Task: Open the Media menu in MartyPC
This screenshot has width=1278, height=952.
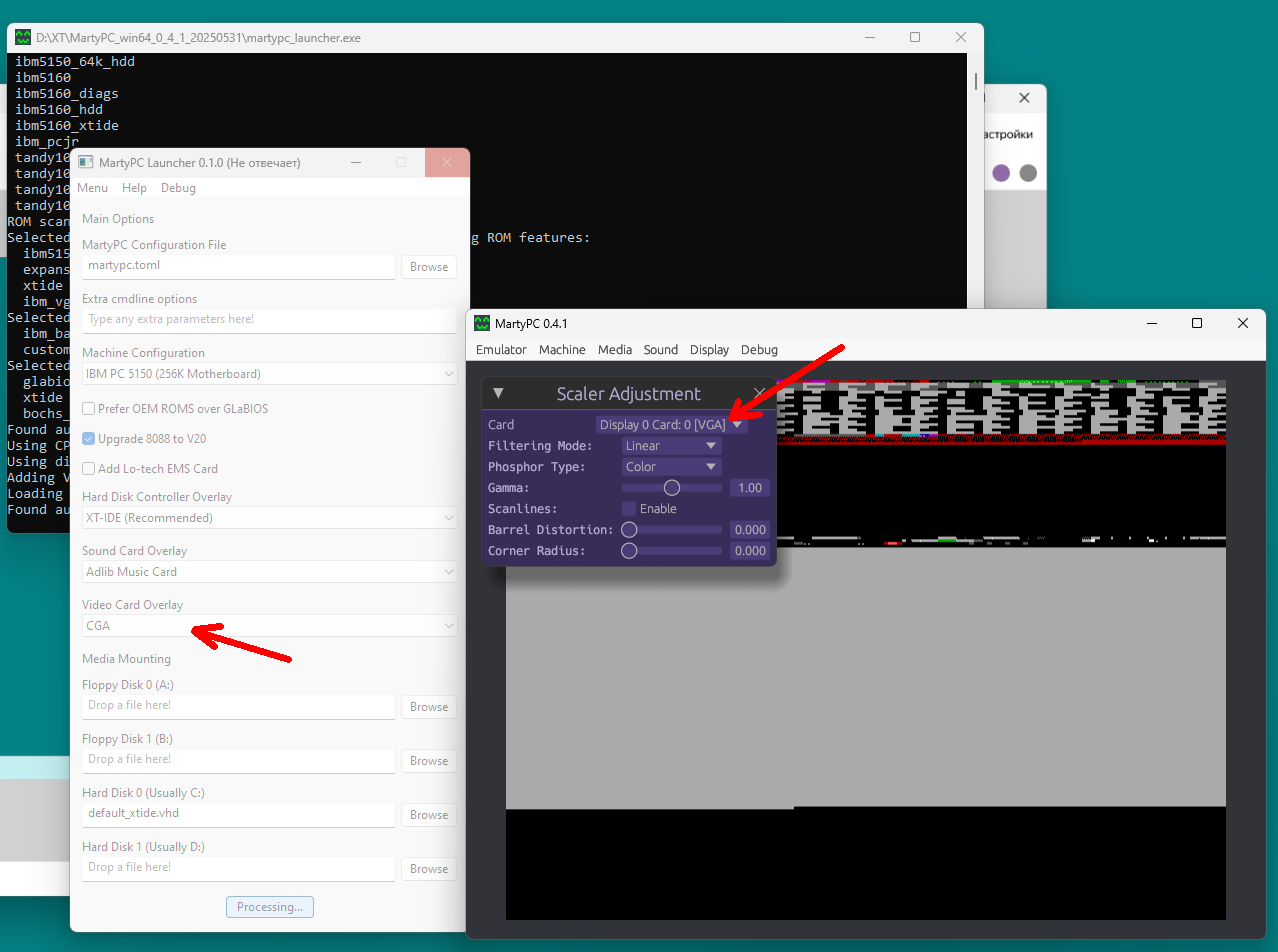Action: click(615, 350)
